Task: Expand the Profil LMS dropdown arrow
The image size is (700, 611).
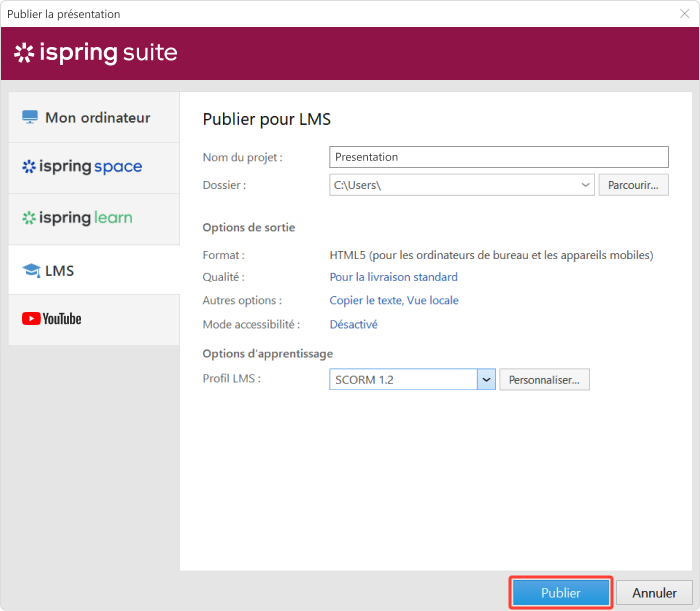Action: [486, 379]
